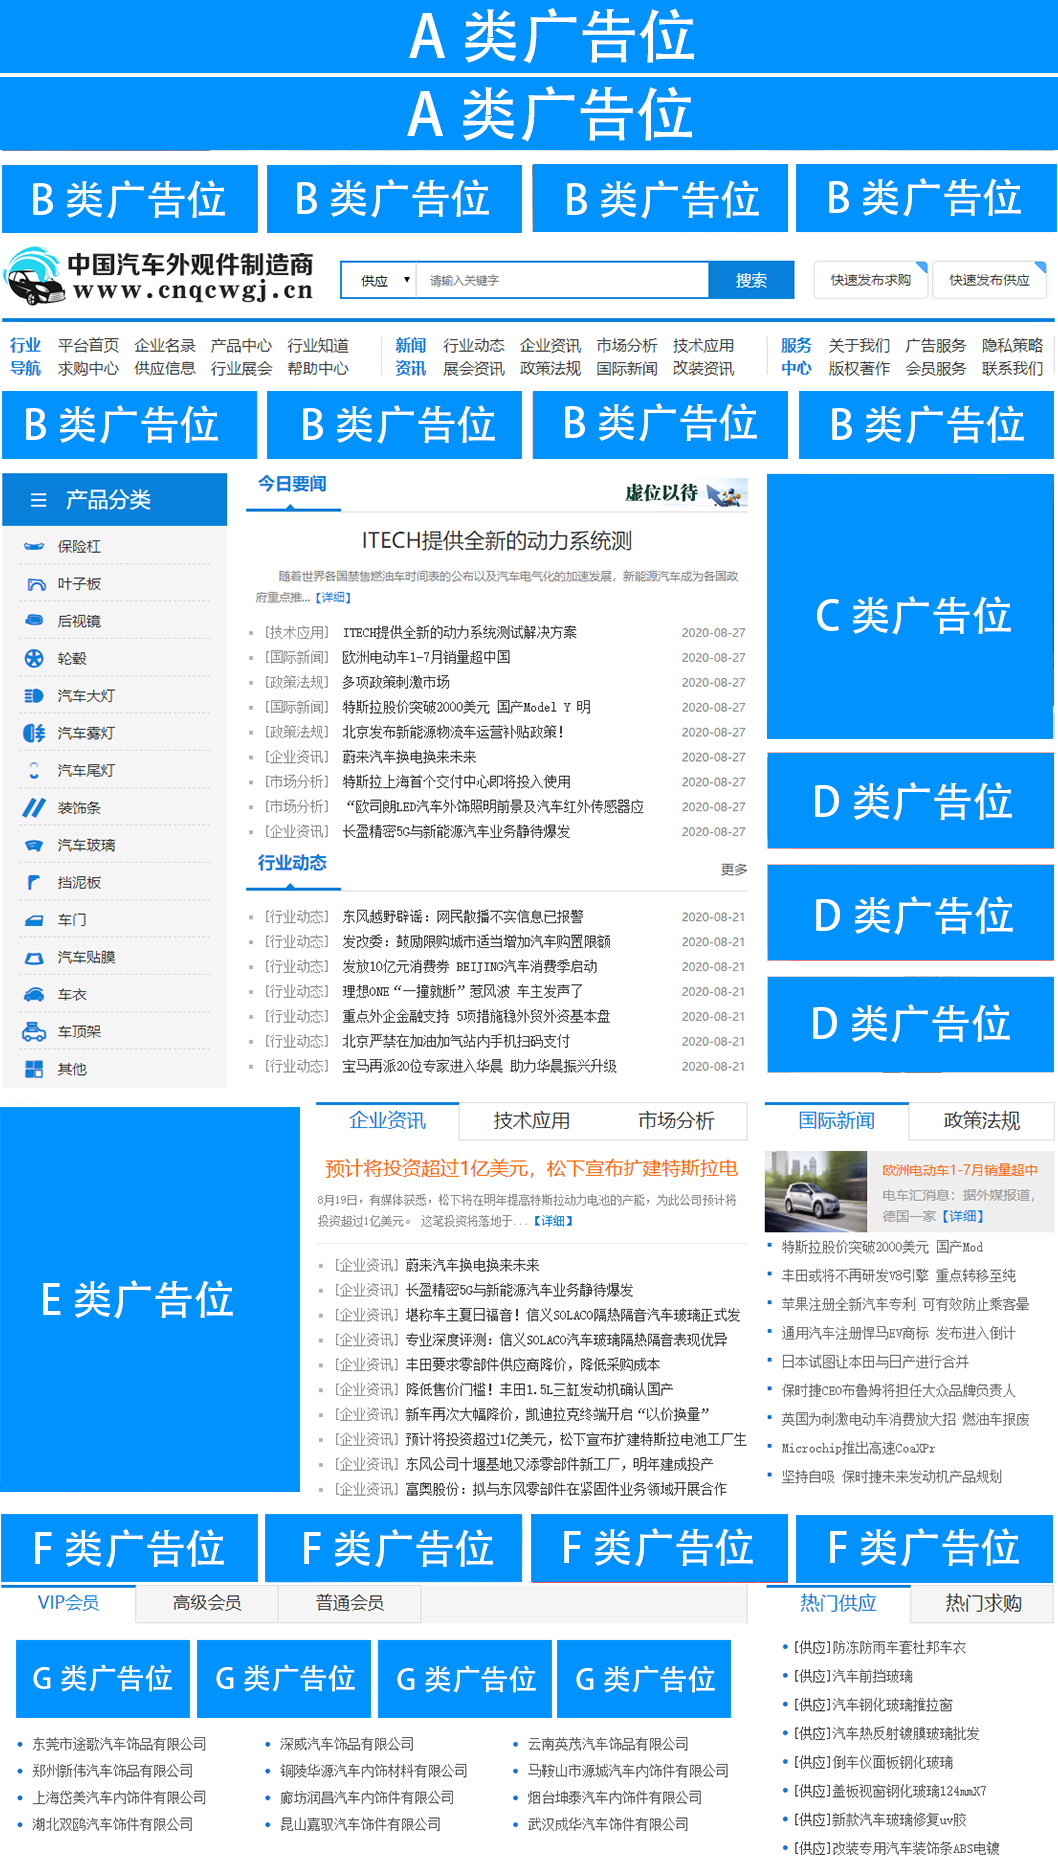Click the roof rack (车顶架) icon
The image size is (1058, 1875).
click(34, 1031)
